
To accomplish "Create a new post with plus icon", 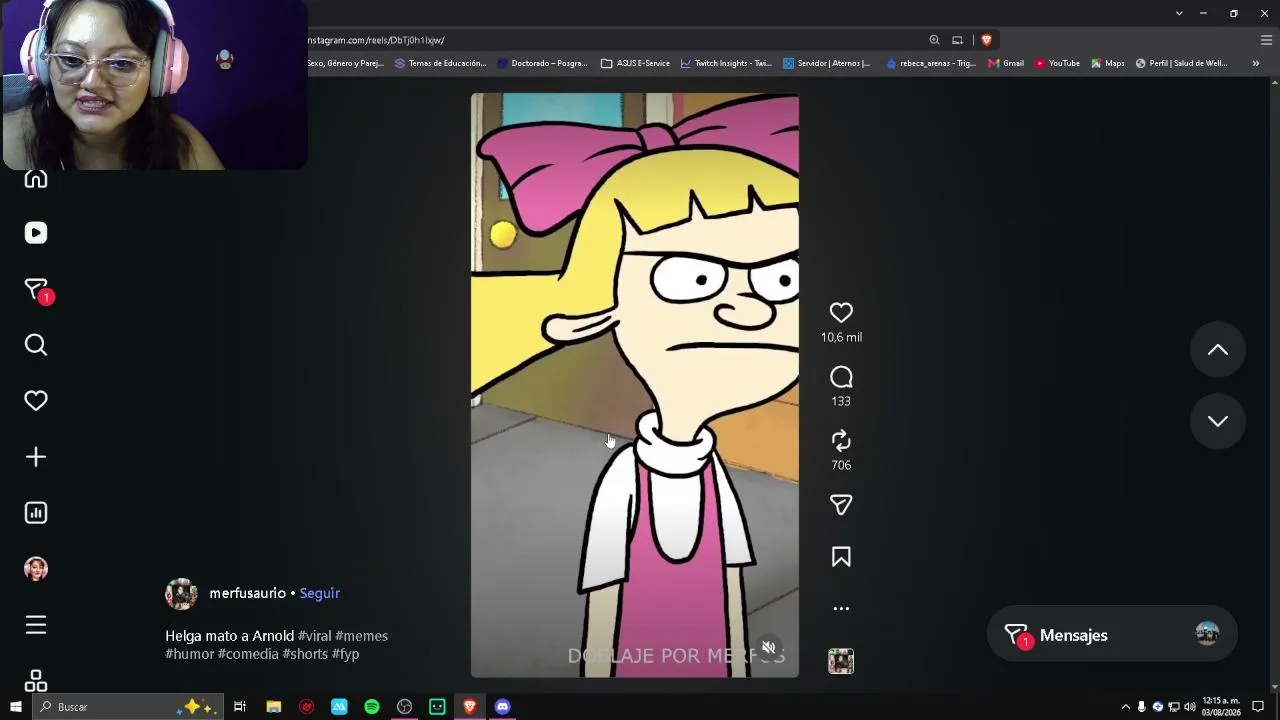I will tap(36, 457).
